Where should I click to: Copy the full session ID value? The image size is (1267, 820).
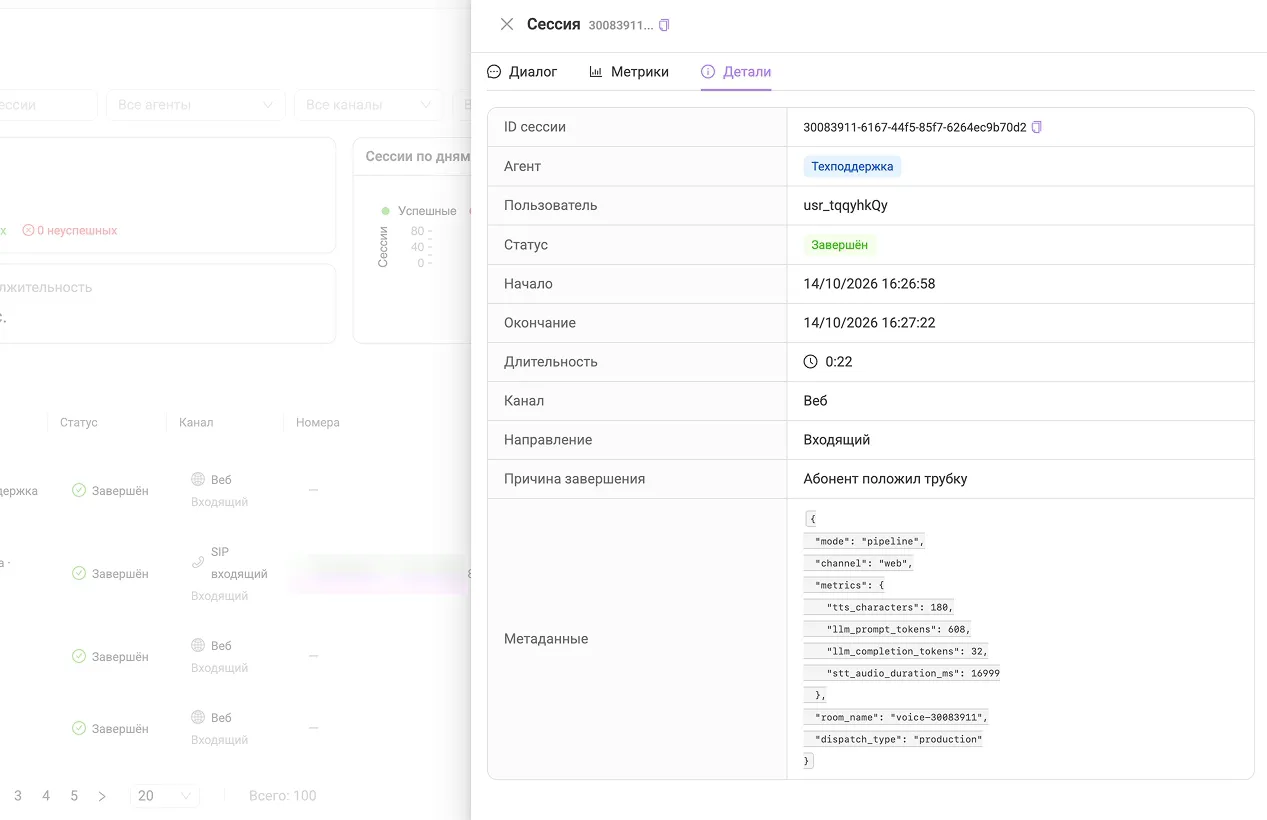tap(1037, 127)
